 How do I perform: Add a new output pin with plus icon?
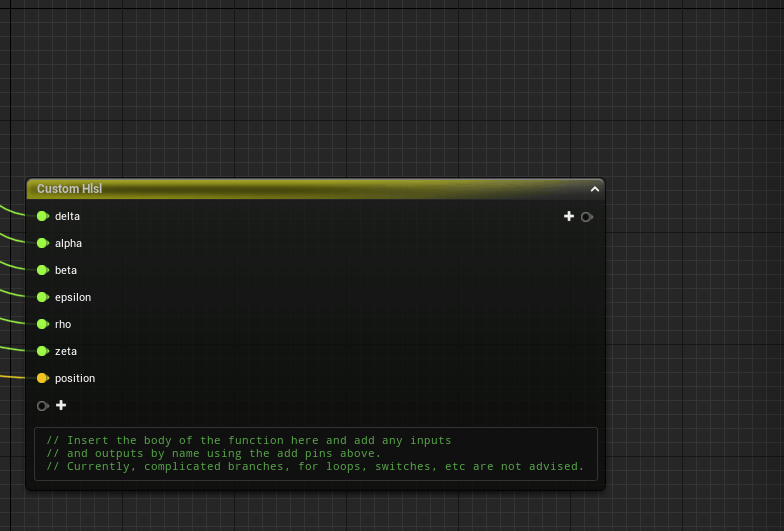pyautogui.click(x=569, y=216)
